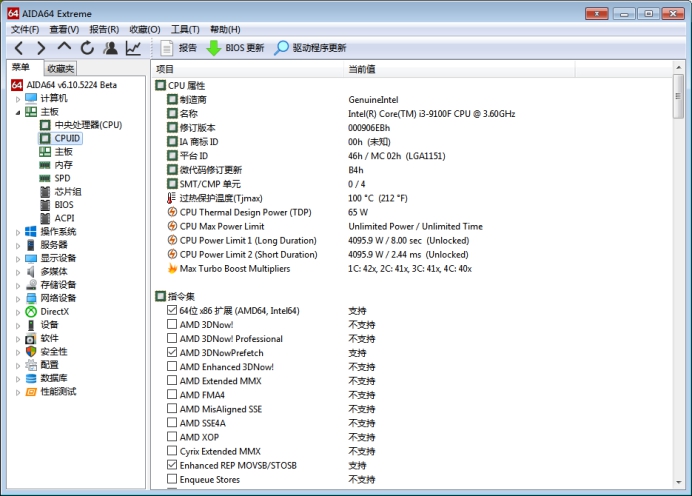The image size is (692, 496).
Task: Toggle the 64位 x86 扩展 checkbox
Action: click(x=172, y=310)
